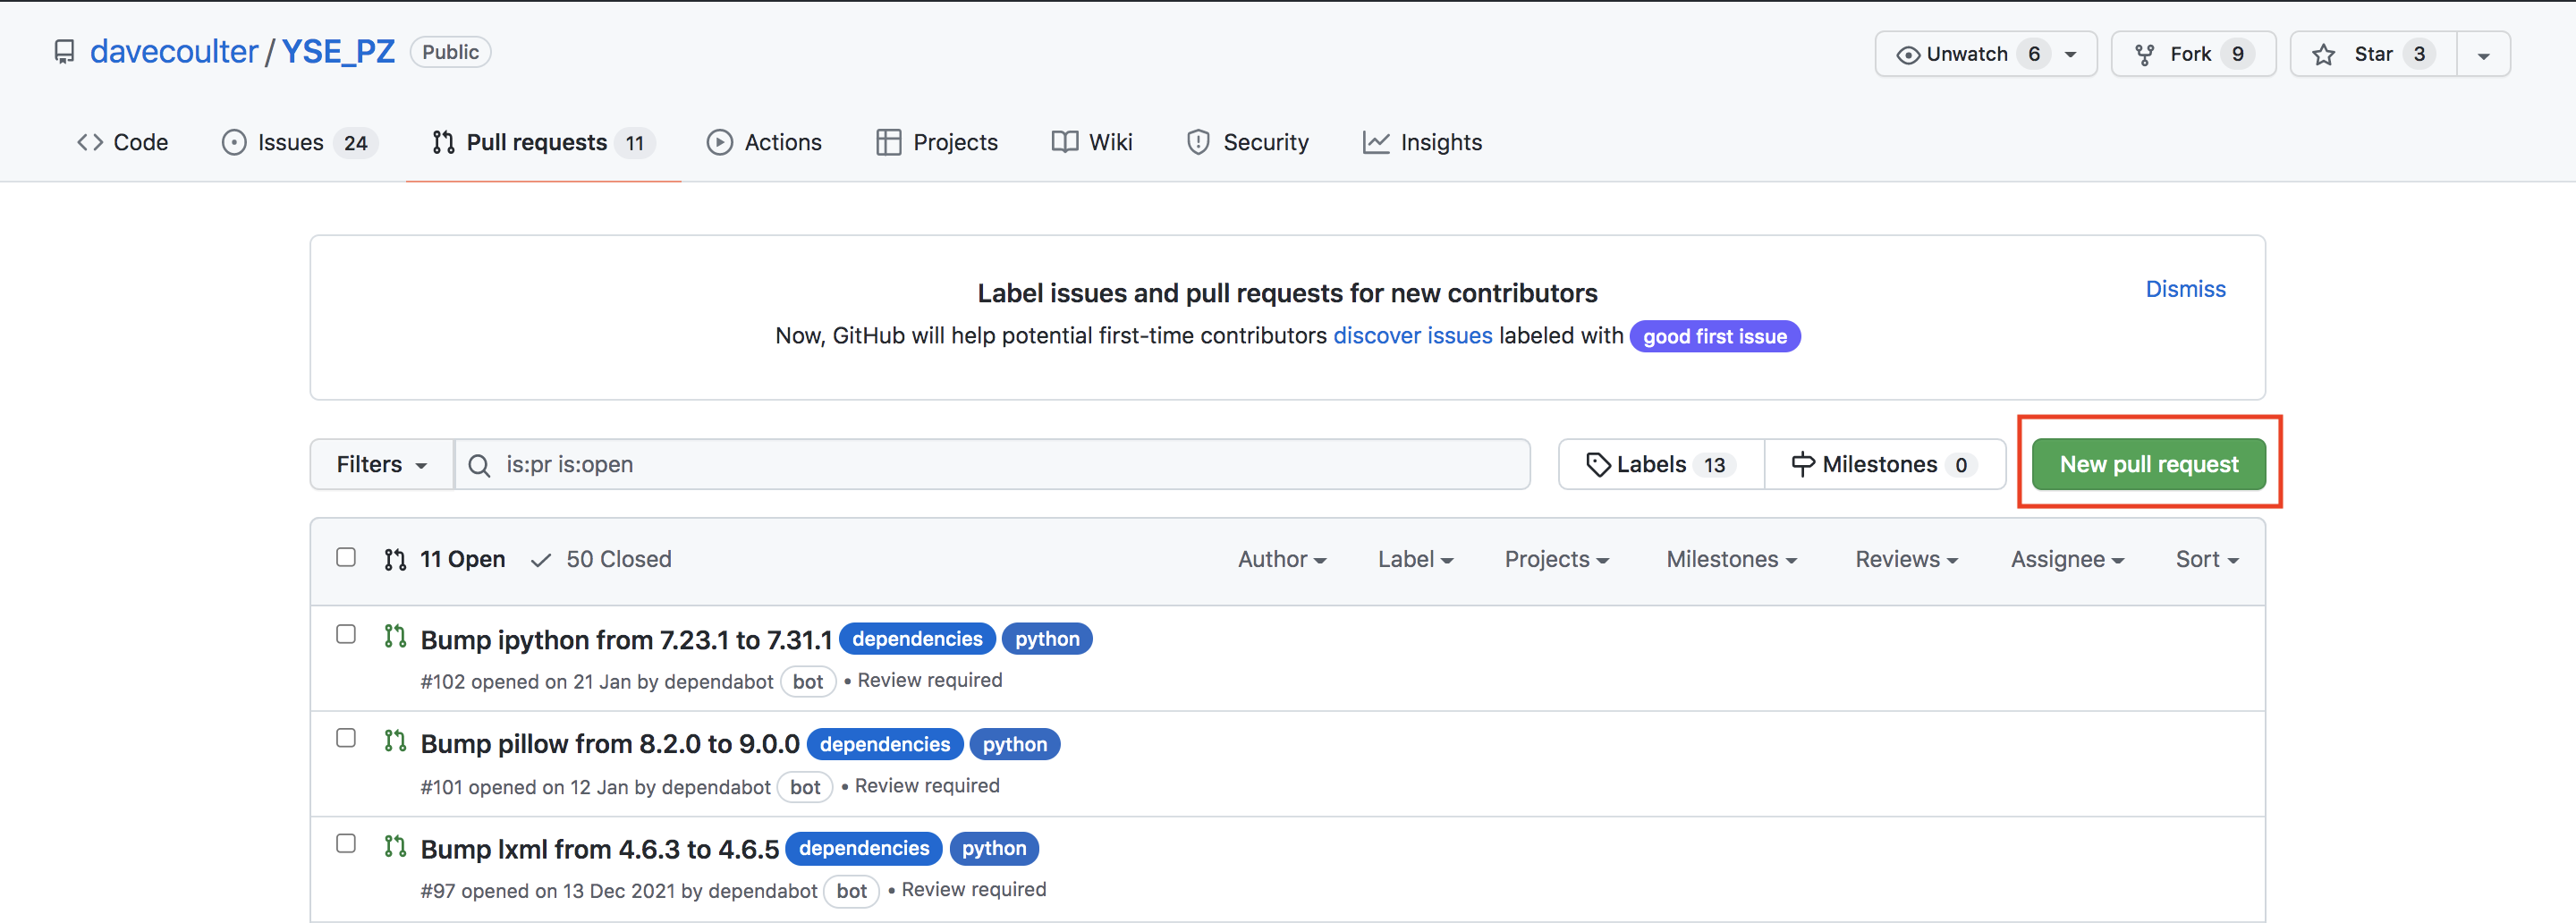
Task: Click dependencies label on Bump lxml row
Action: [x=864, y=848]
